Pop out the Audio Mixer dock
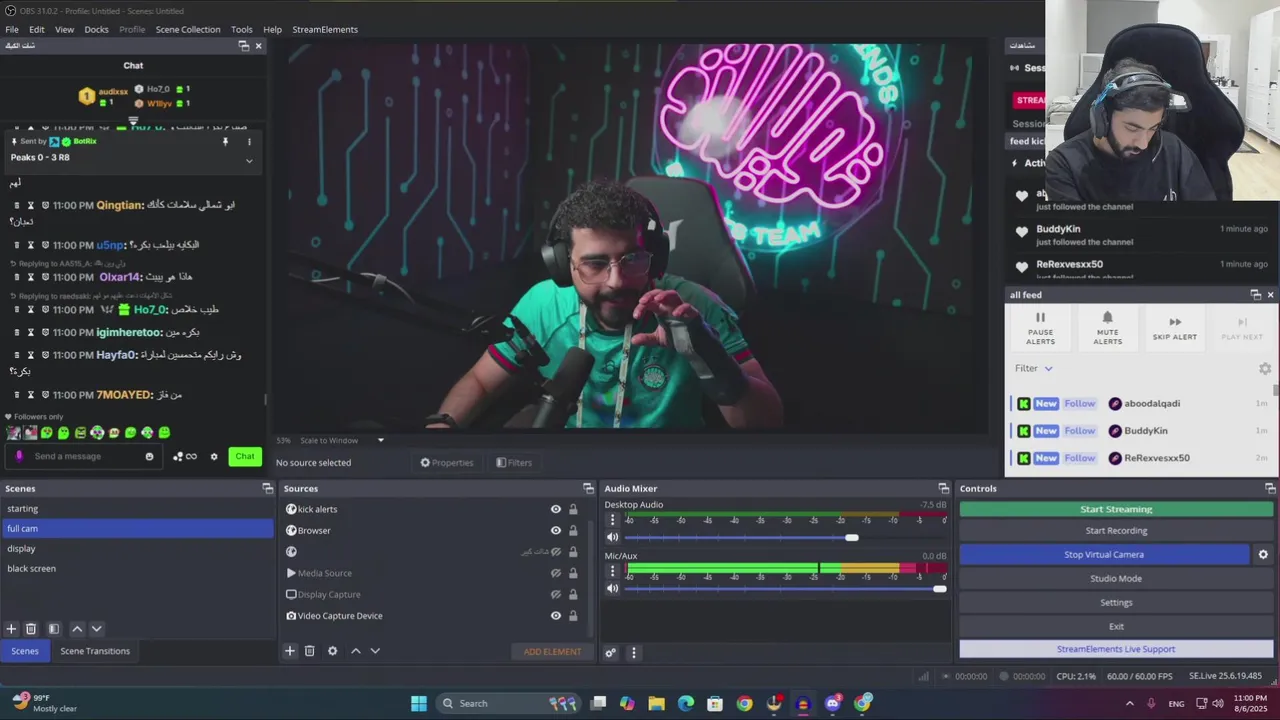This screenshot has width=1280, height=720. coord(943,488)
